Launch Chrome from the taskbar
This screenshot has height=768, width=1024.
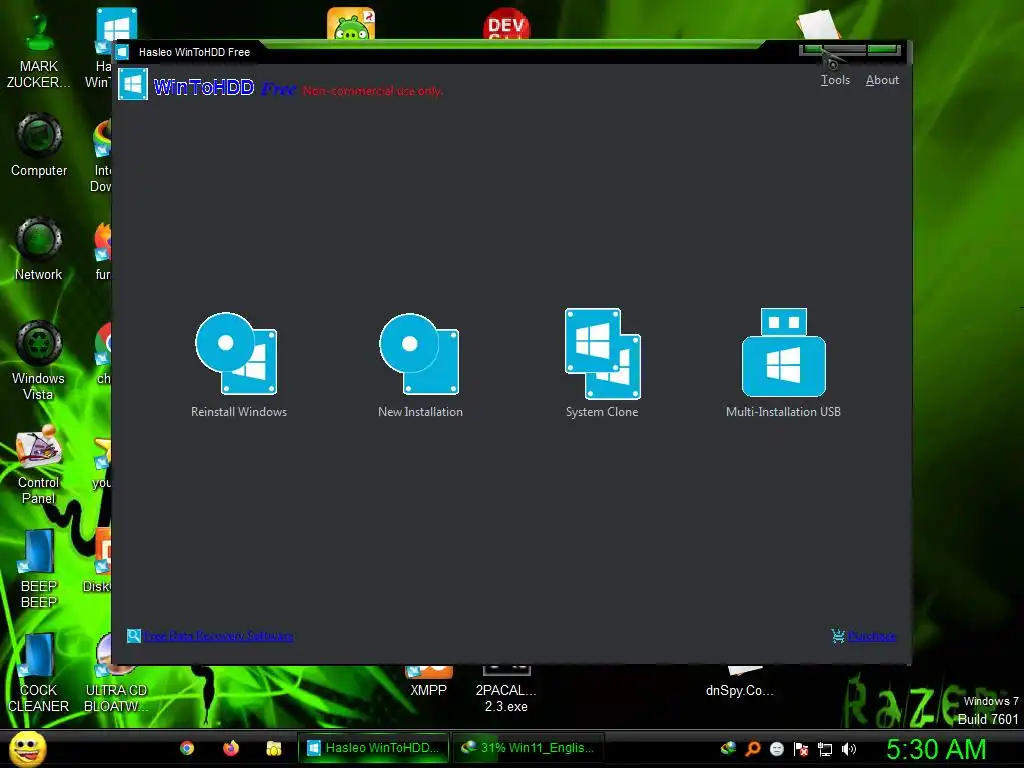tap(187, 748)
